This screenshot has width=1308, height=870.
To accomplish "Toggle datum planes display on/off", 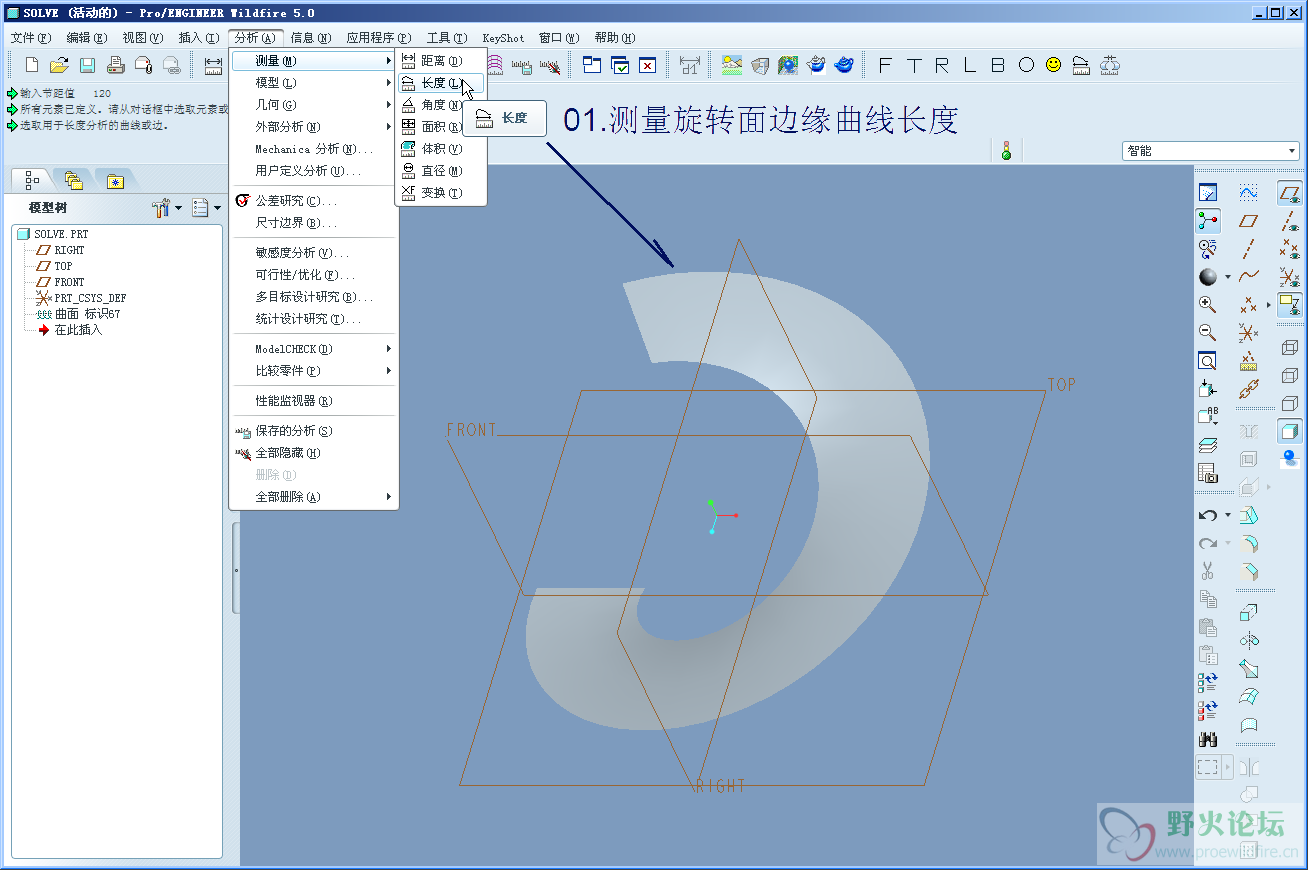I will pos(1290,193).
